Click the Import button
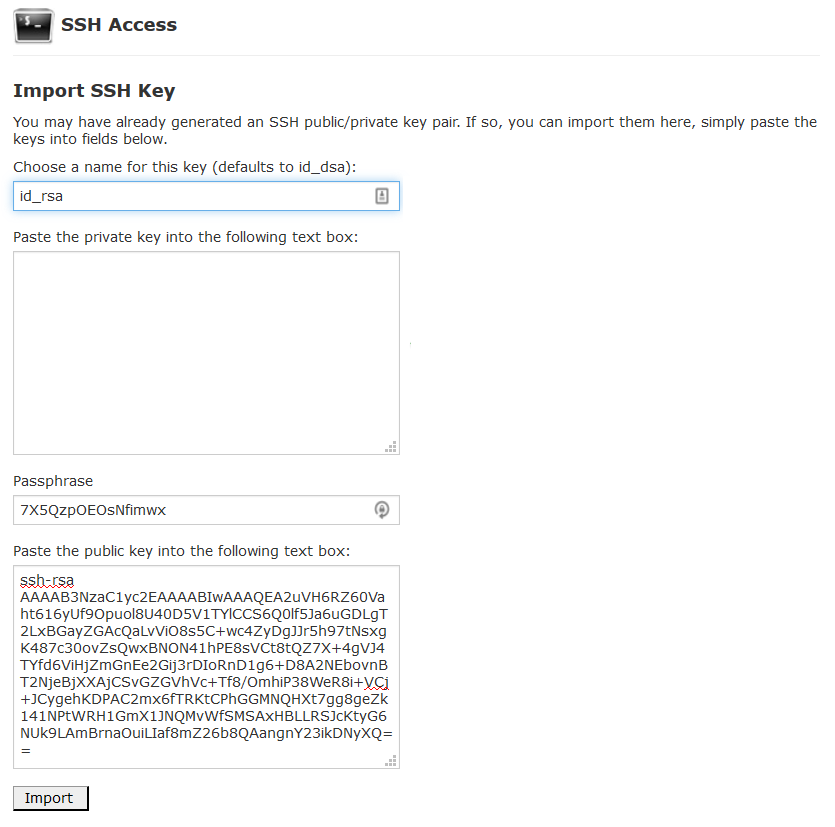Screen dimensions: 835x827 [x=51, y=798]
